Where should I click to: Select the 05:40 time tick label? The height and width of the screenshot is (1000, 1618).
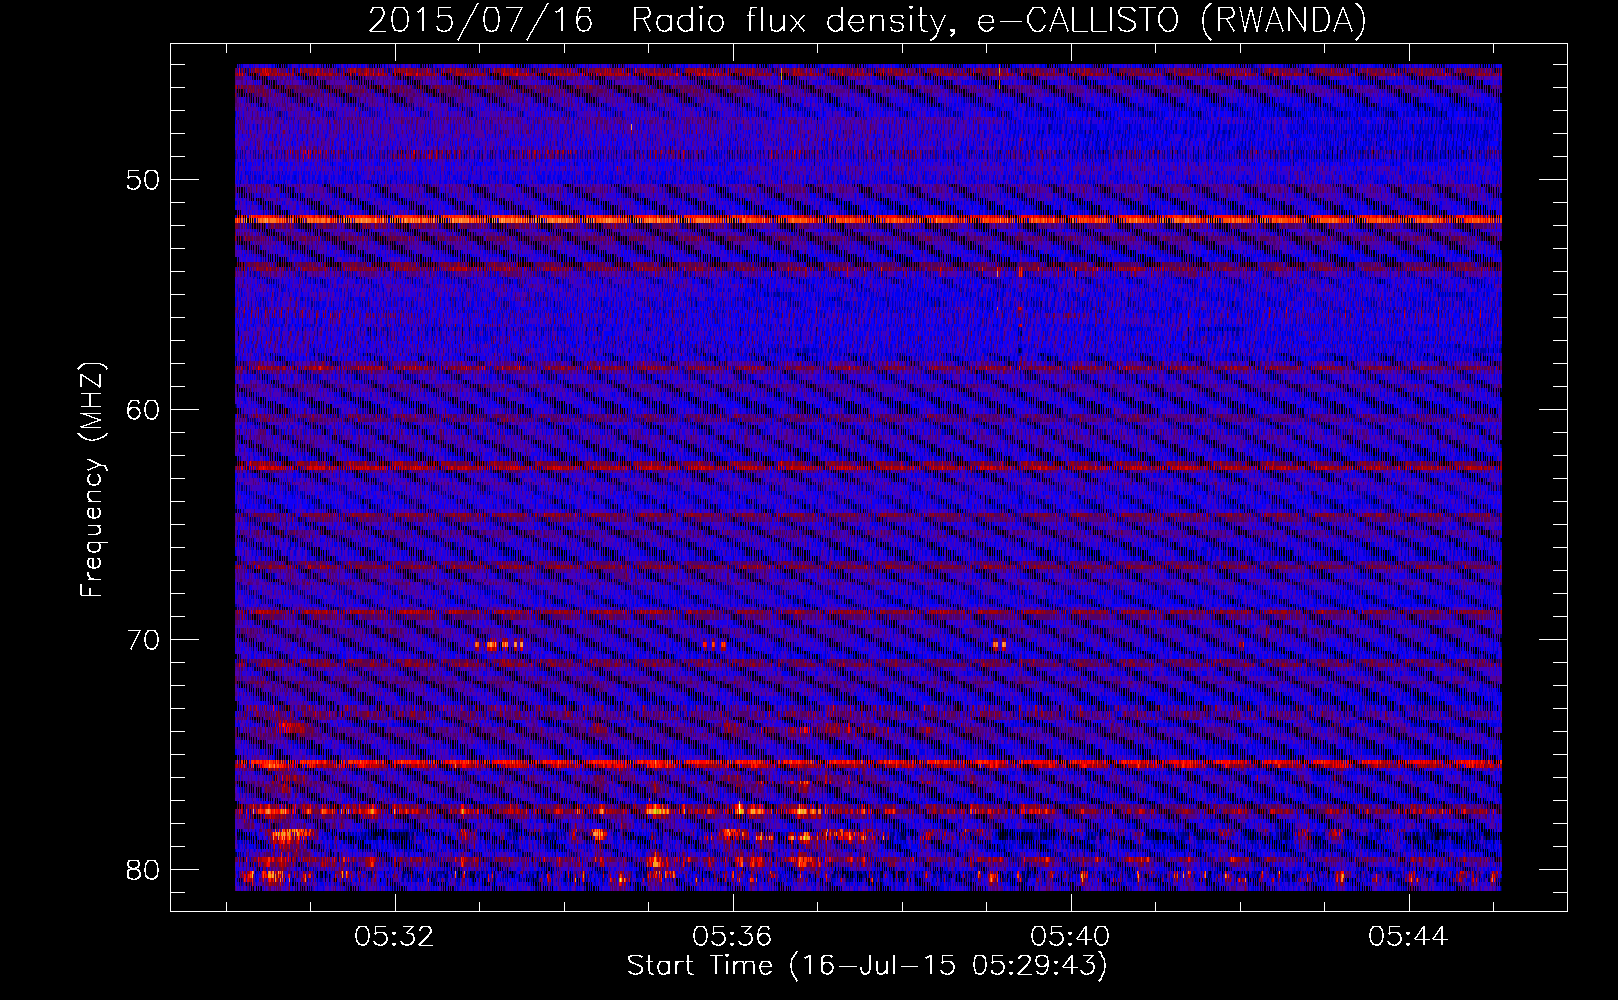tap(1070, 937)
